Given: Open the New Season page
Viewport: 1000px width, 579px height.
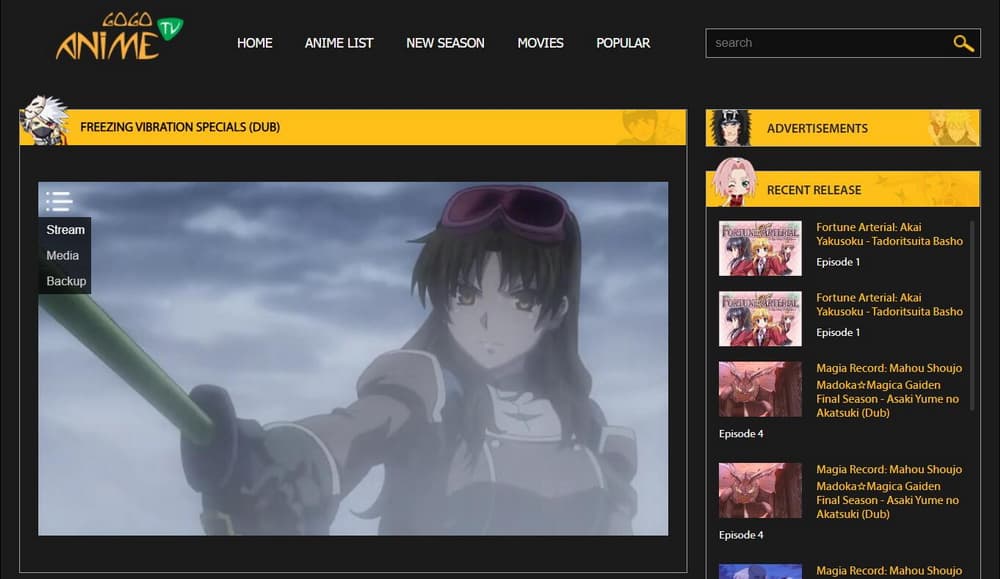Looking at the screenshot, I should click(445, 43).
